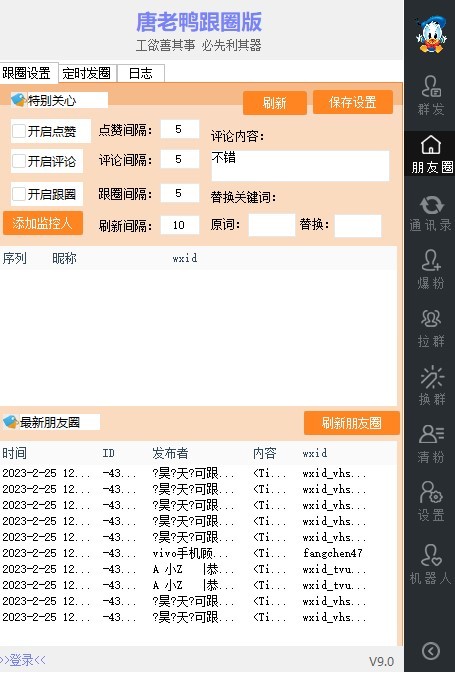Click the 保存设置 button
Screen dimensions: 455x675
tap(353, 102)
